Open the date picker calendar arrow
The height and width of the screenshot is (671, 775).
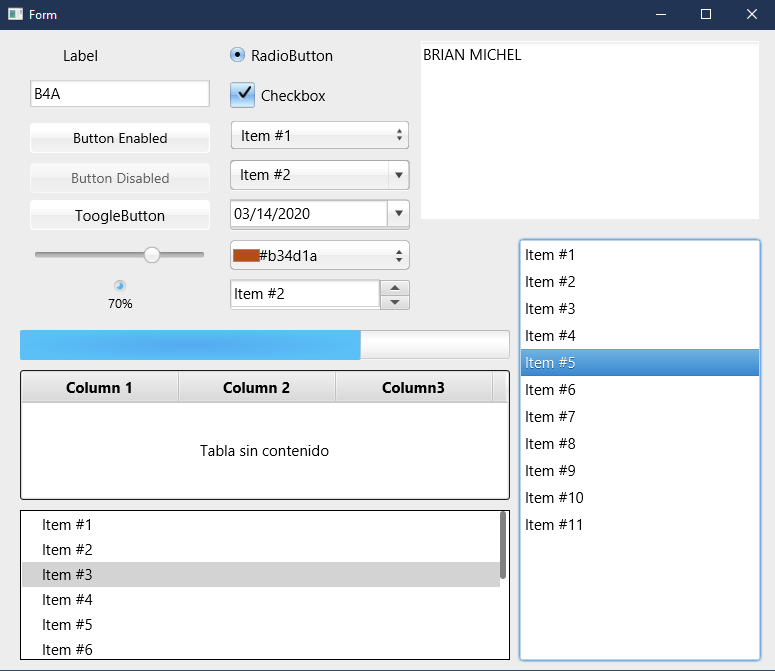pyautogui.click(x=398, y=214)
